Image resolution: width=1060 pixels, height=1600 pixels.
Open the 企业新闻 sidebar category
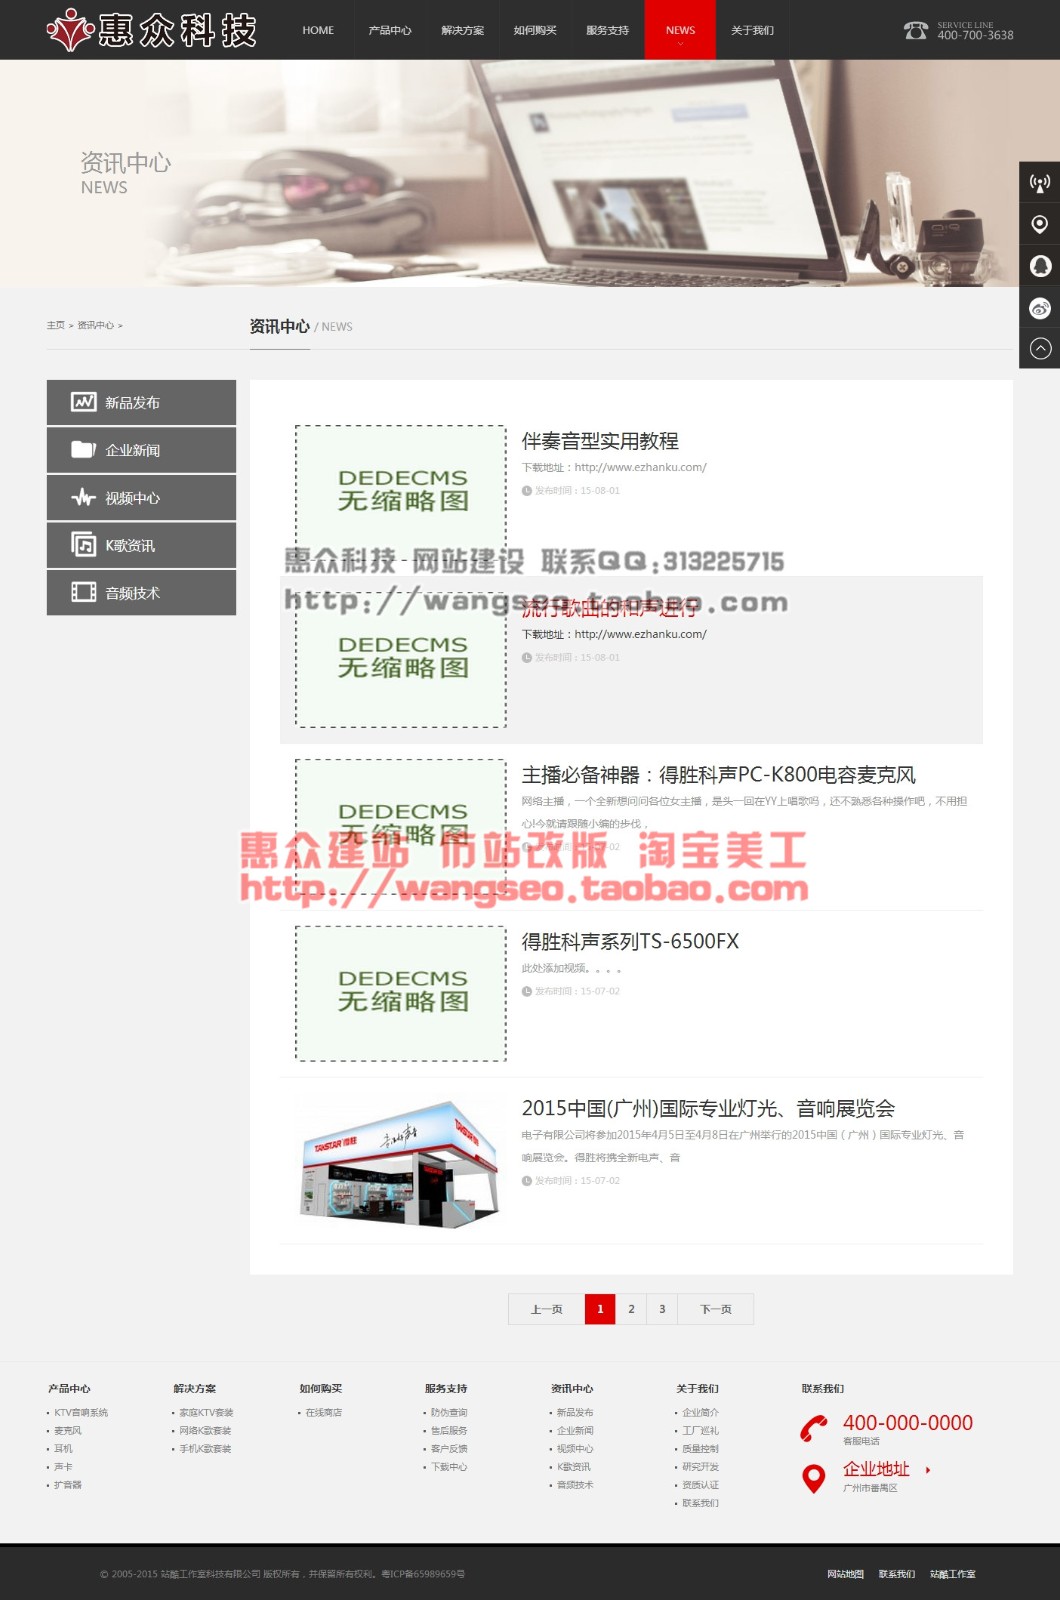pos(141,450)
